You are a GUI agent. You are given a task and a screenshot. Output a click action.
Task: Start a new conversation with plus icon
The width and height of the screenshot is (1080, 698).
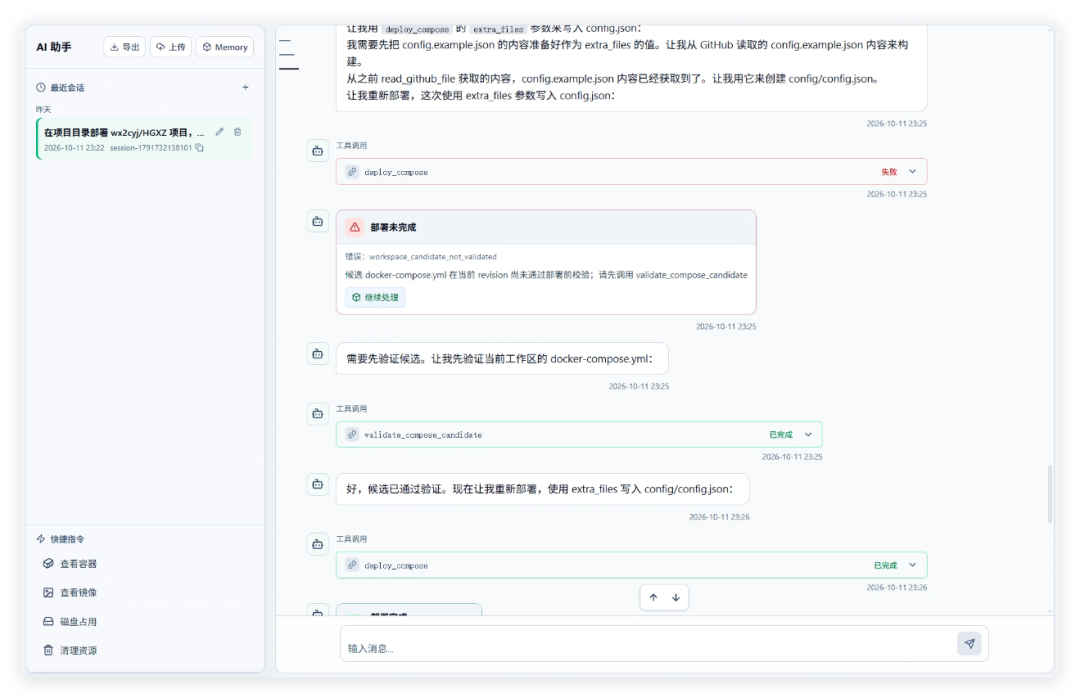(245, 88)
